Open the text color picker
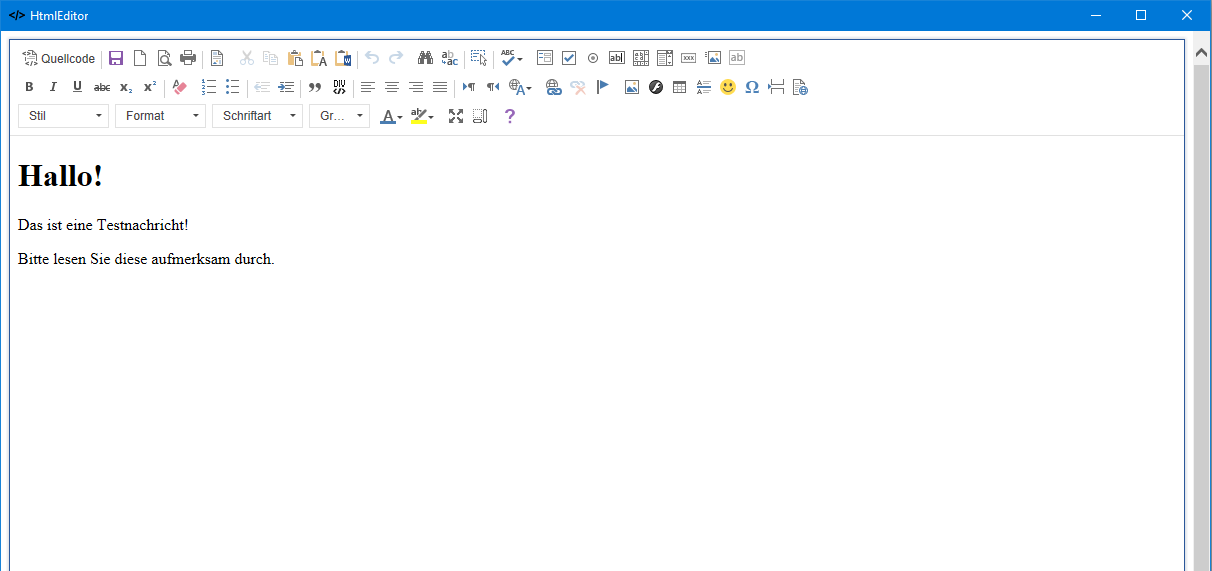 pyautogui.click(x=390, y=116)
